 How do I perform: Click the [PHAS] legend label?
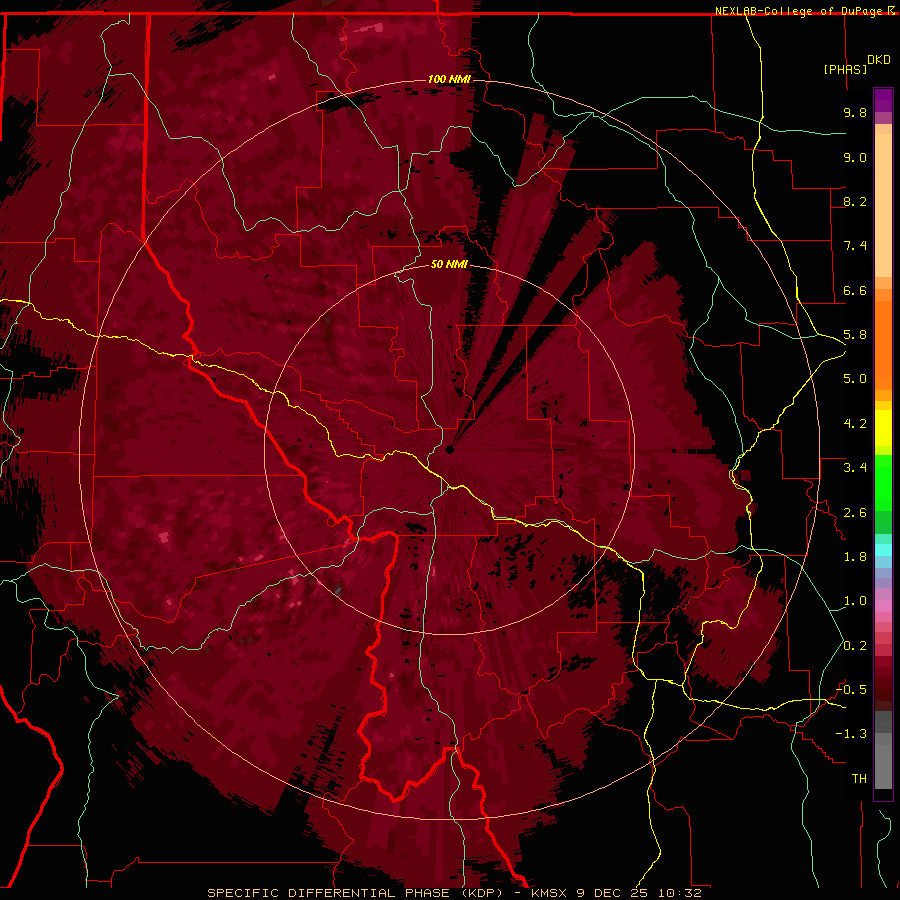click(x=845, y=69)
